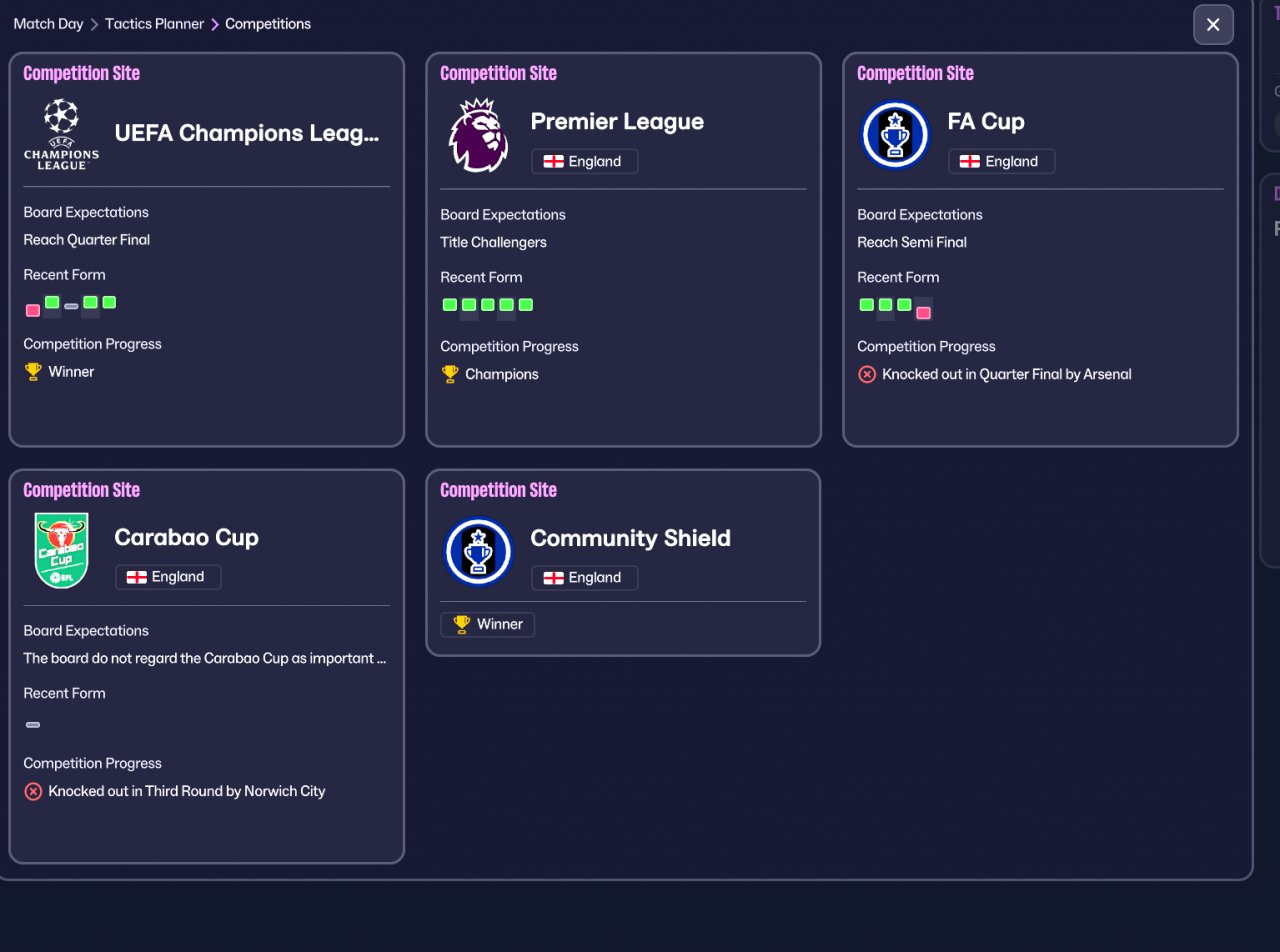The width and height of the screenshot is (1280, 952).
Task: Click the England flag in Premier League card
Action: (553, 161)
